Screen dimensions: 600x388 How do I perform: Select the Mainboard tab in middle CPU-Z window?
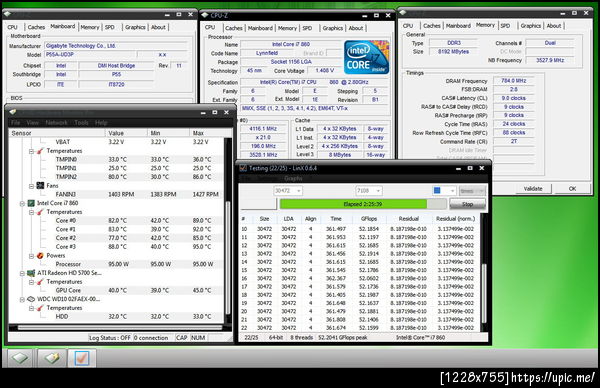click(260, 28)
